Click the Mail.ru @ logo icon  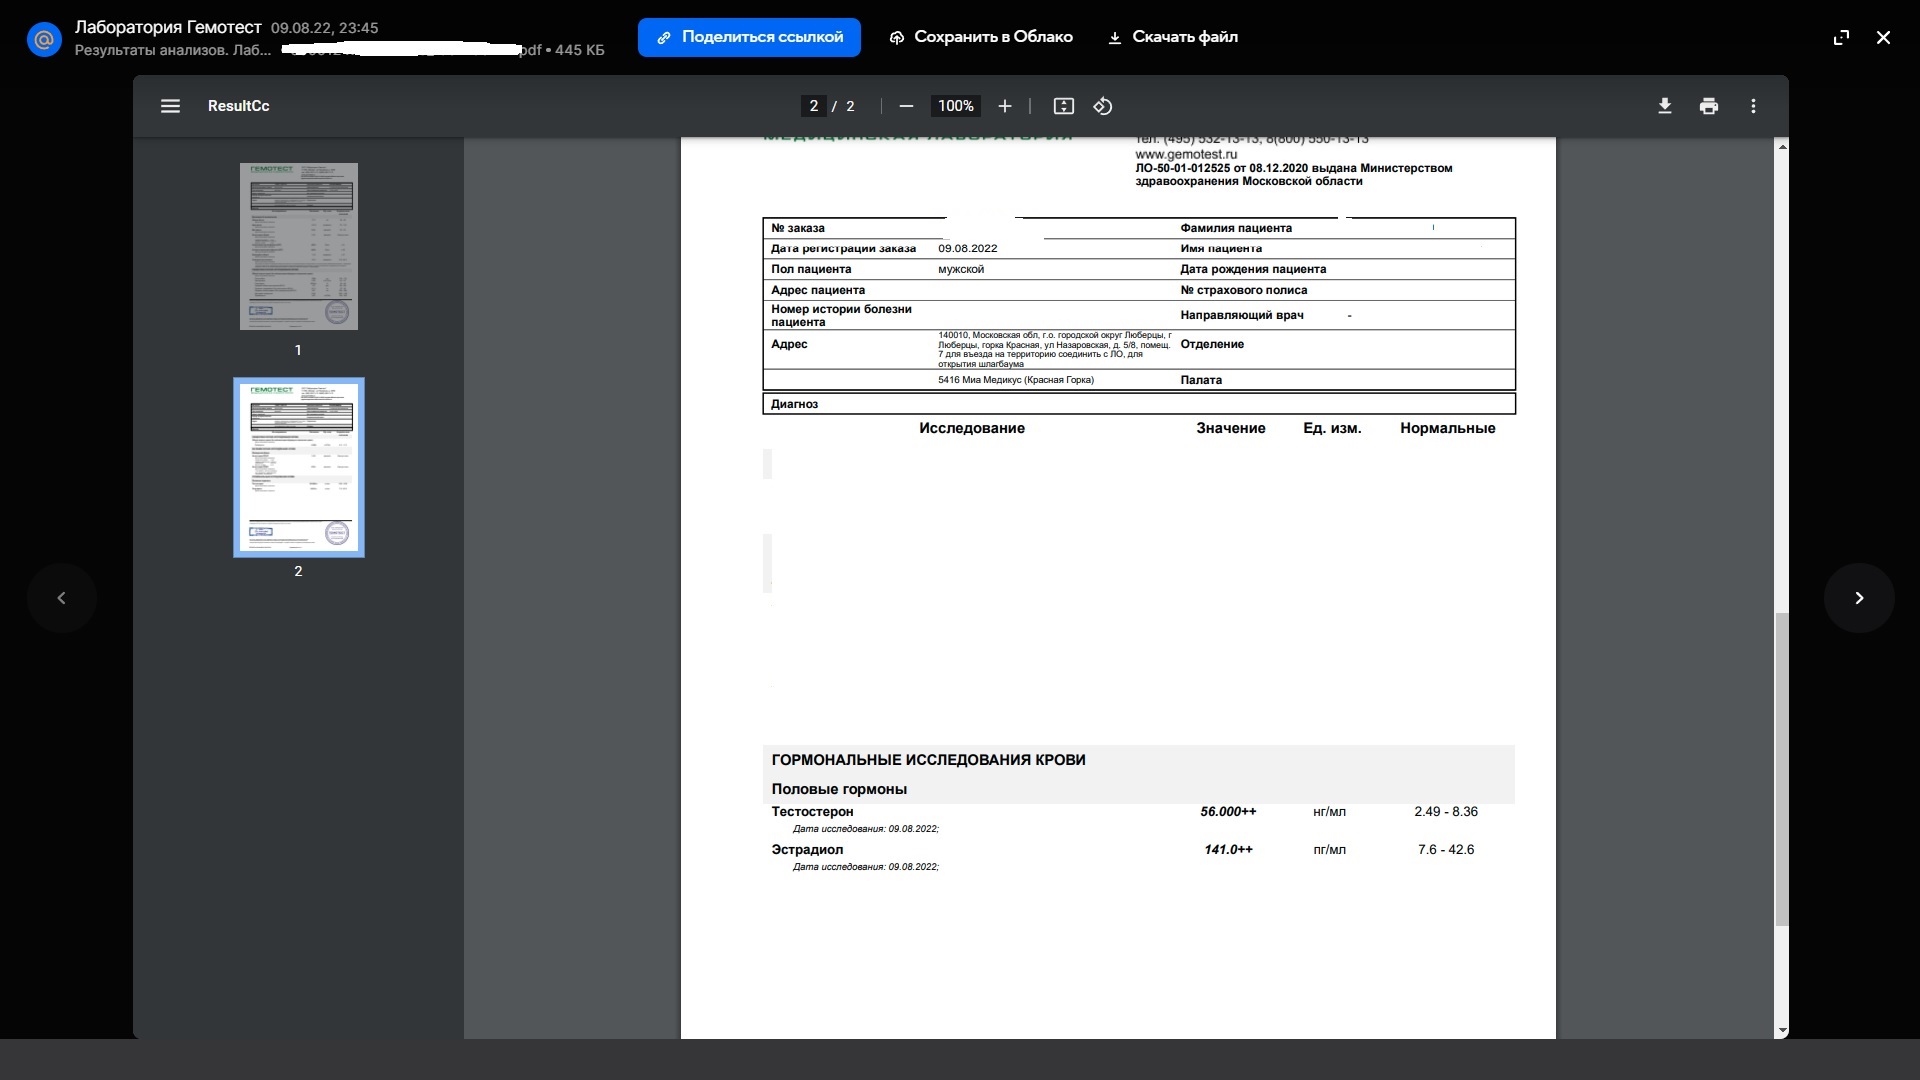44,40
